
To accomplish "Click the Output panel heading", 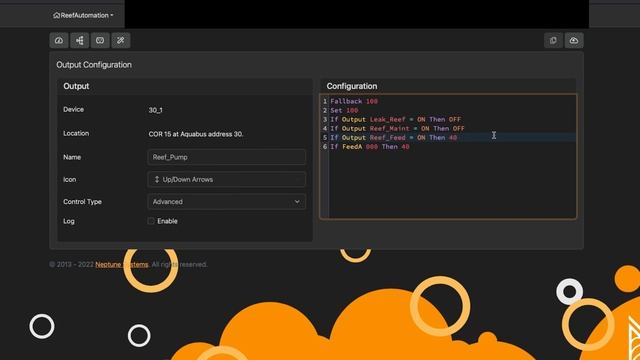I will tap(76, 86).
